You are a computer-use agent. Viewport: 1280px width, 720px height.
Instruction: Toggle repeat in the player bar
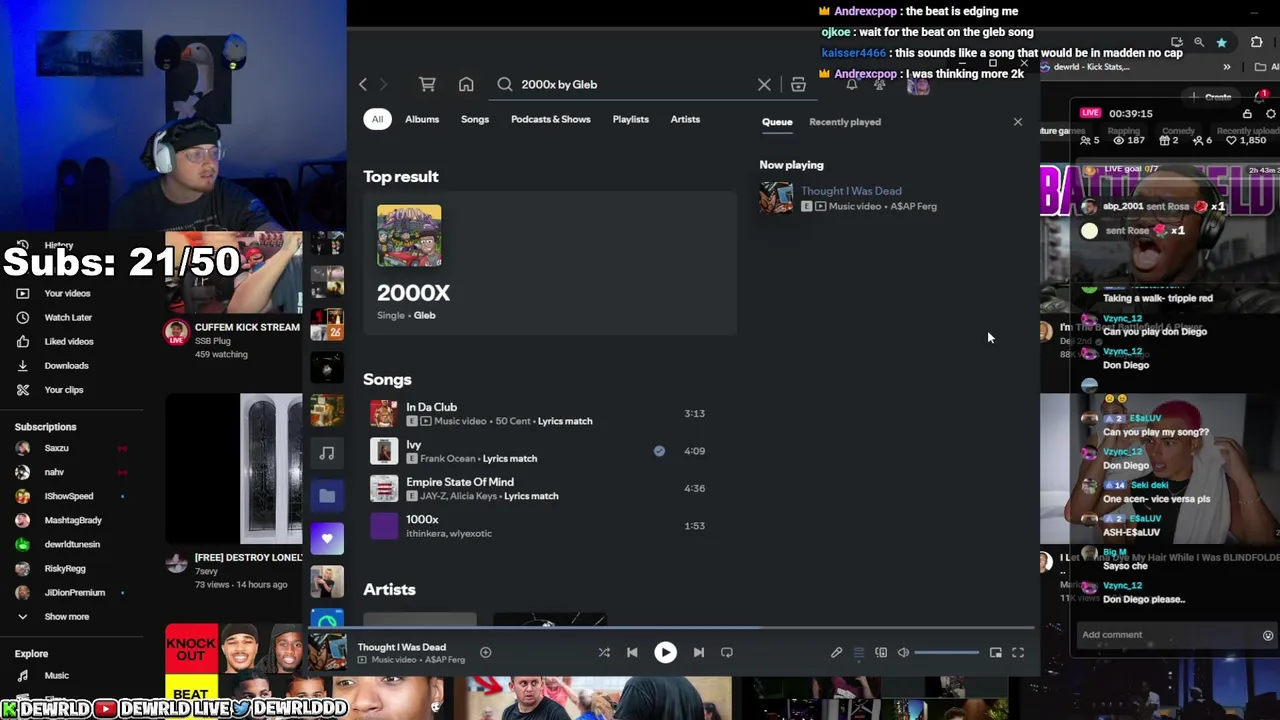(727, 653)
